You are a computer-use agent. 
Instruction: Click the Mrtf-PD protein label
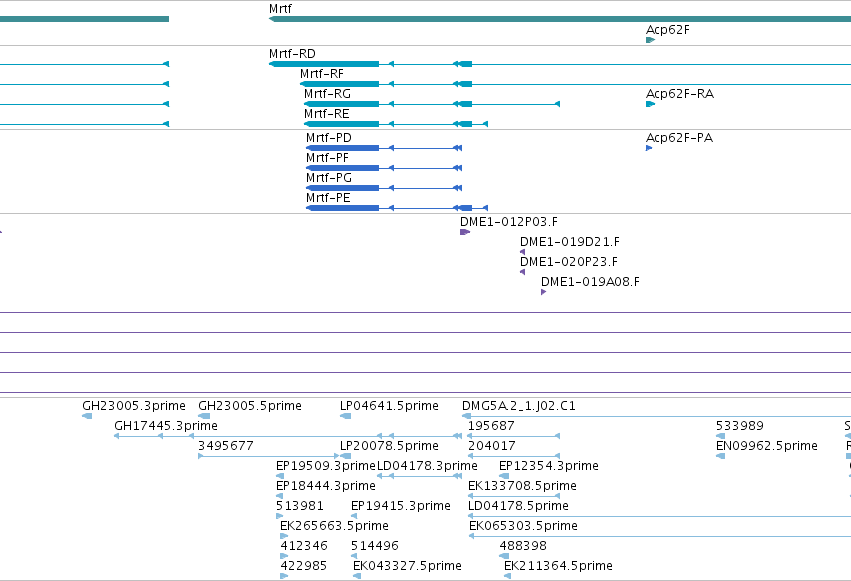(x=328, y=138)
